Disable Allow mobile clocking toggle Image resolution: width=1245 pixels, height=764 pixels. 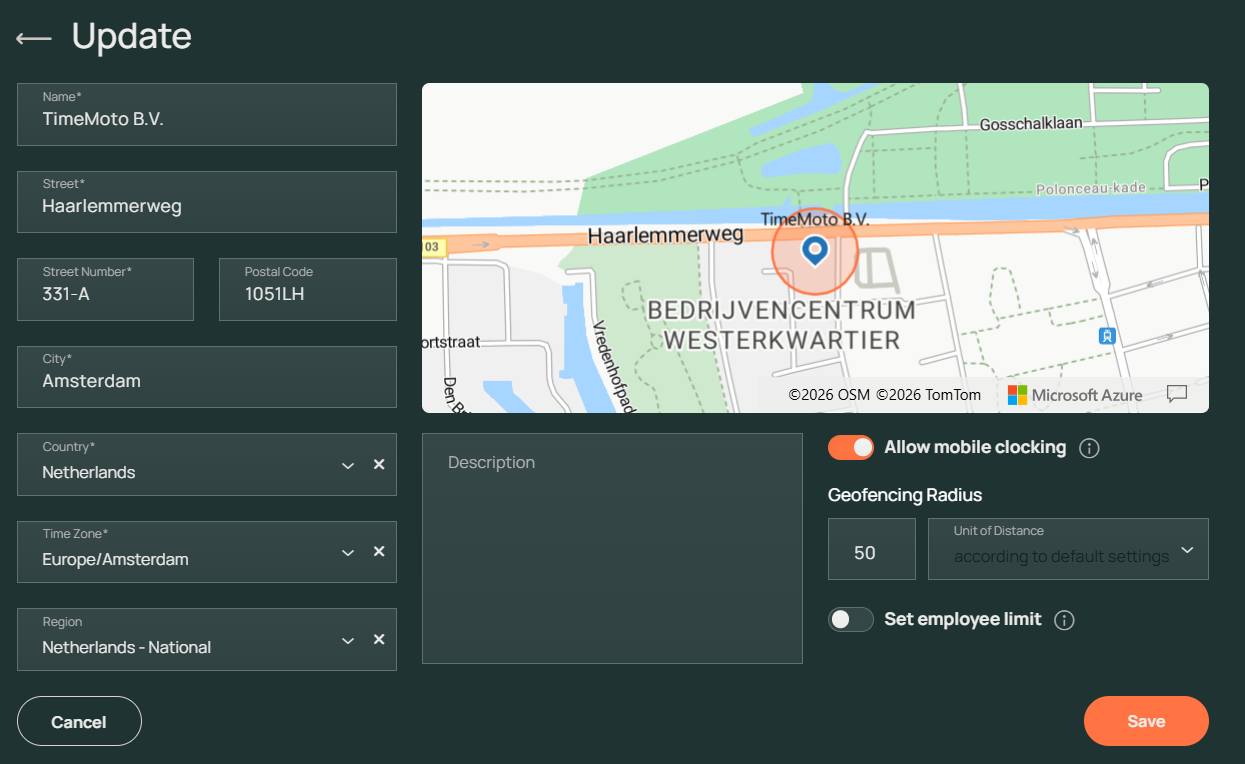(x=851, y=448)
